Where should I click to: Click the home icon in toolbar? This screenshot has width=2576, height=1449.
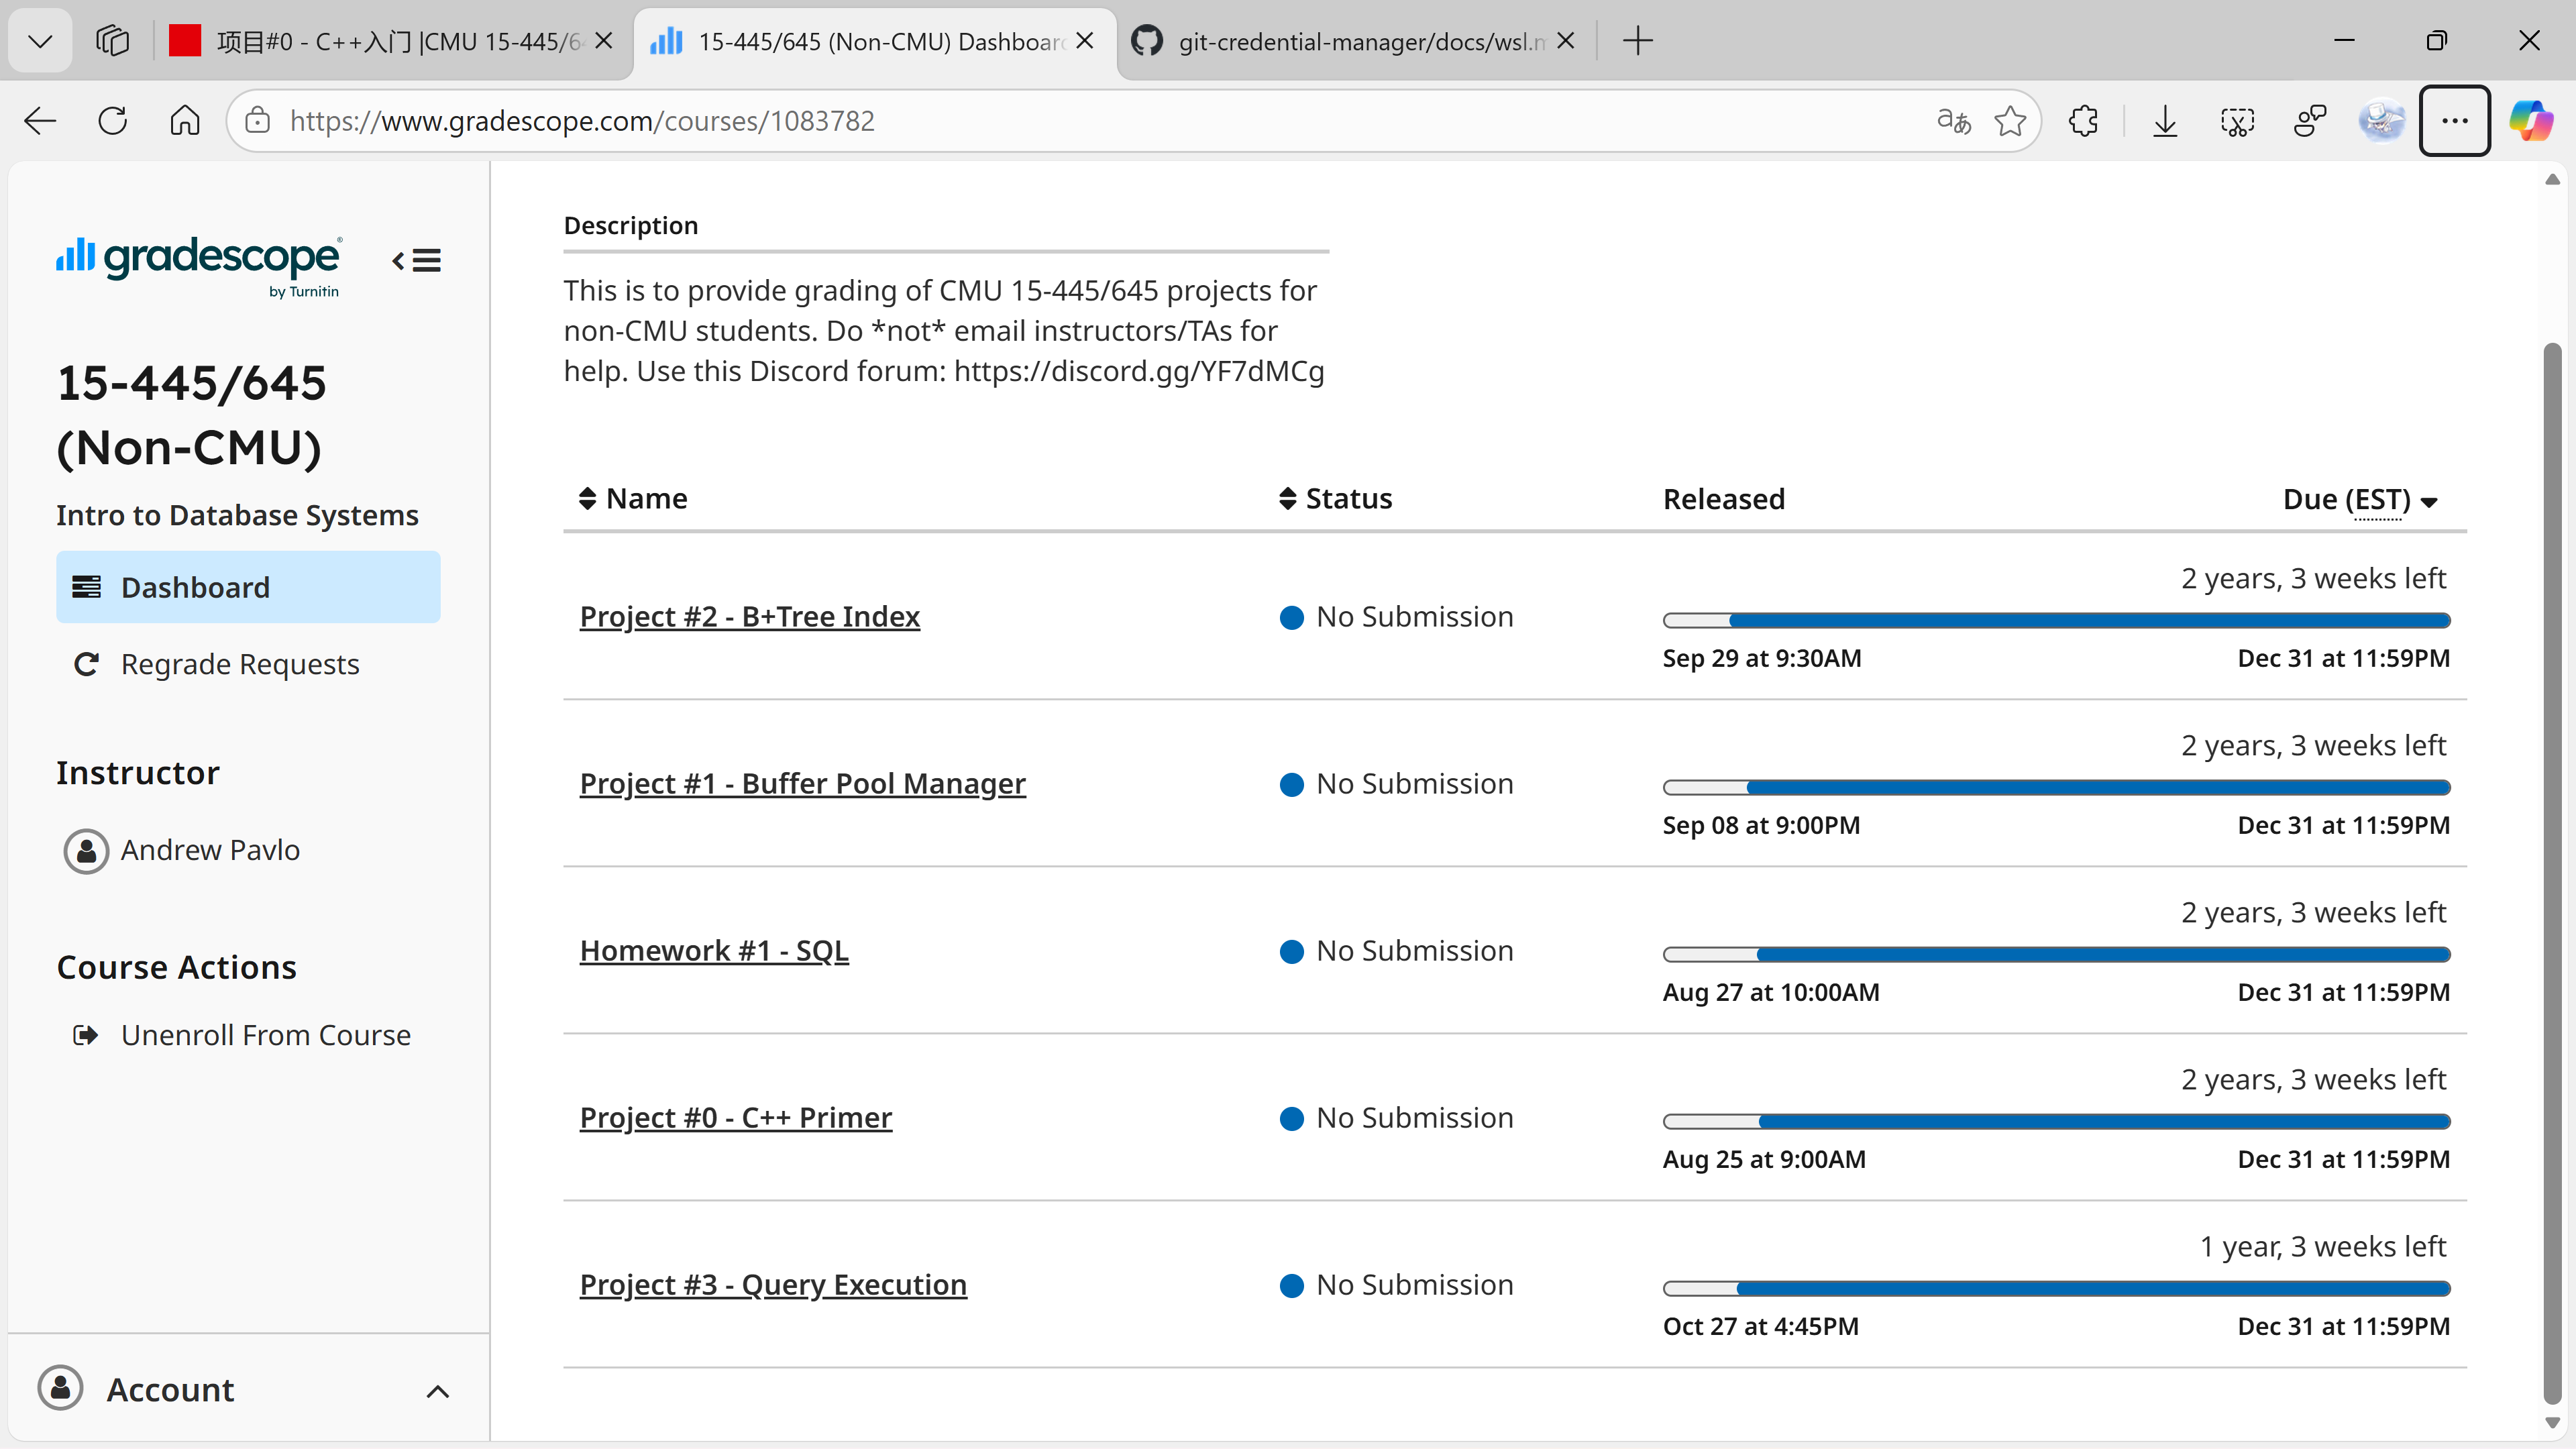(185, 121)
